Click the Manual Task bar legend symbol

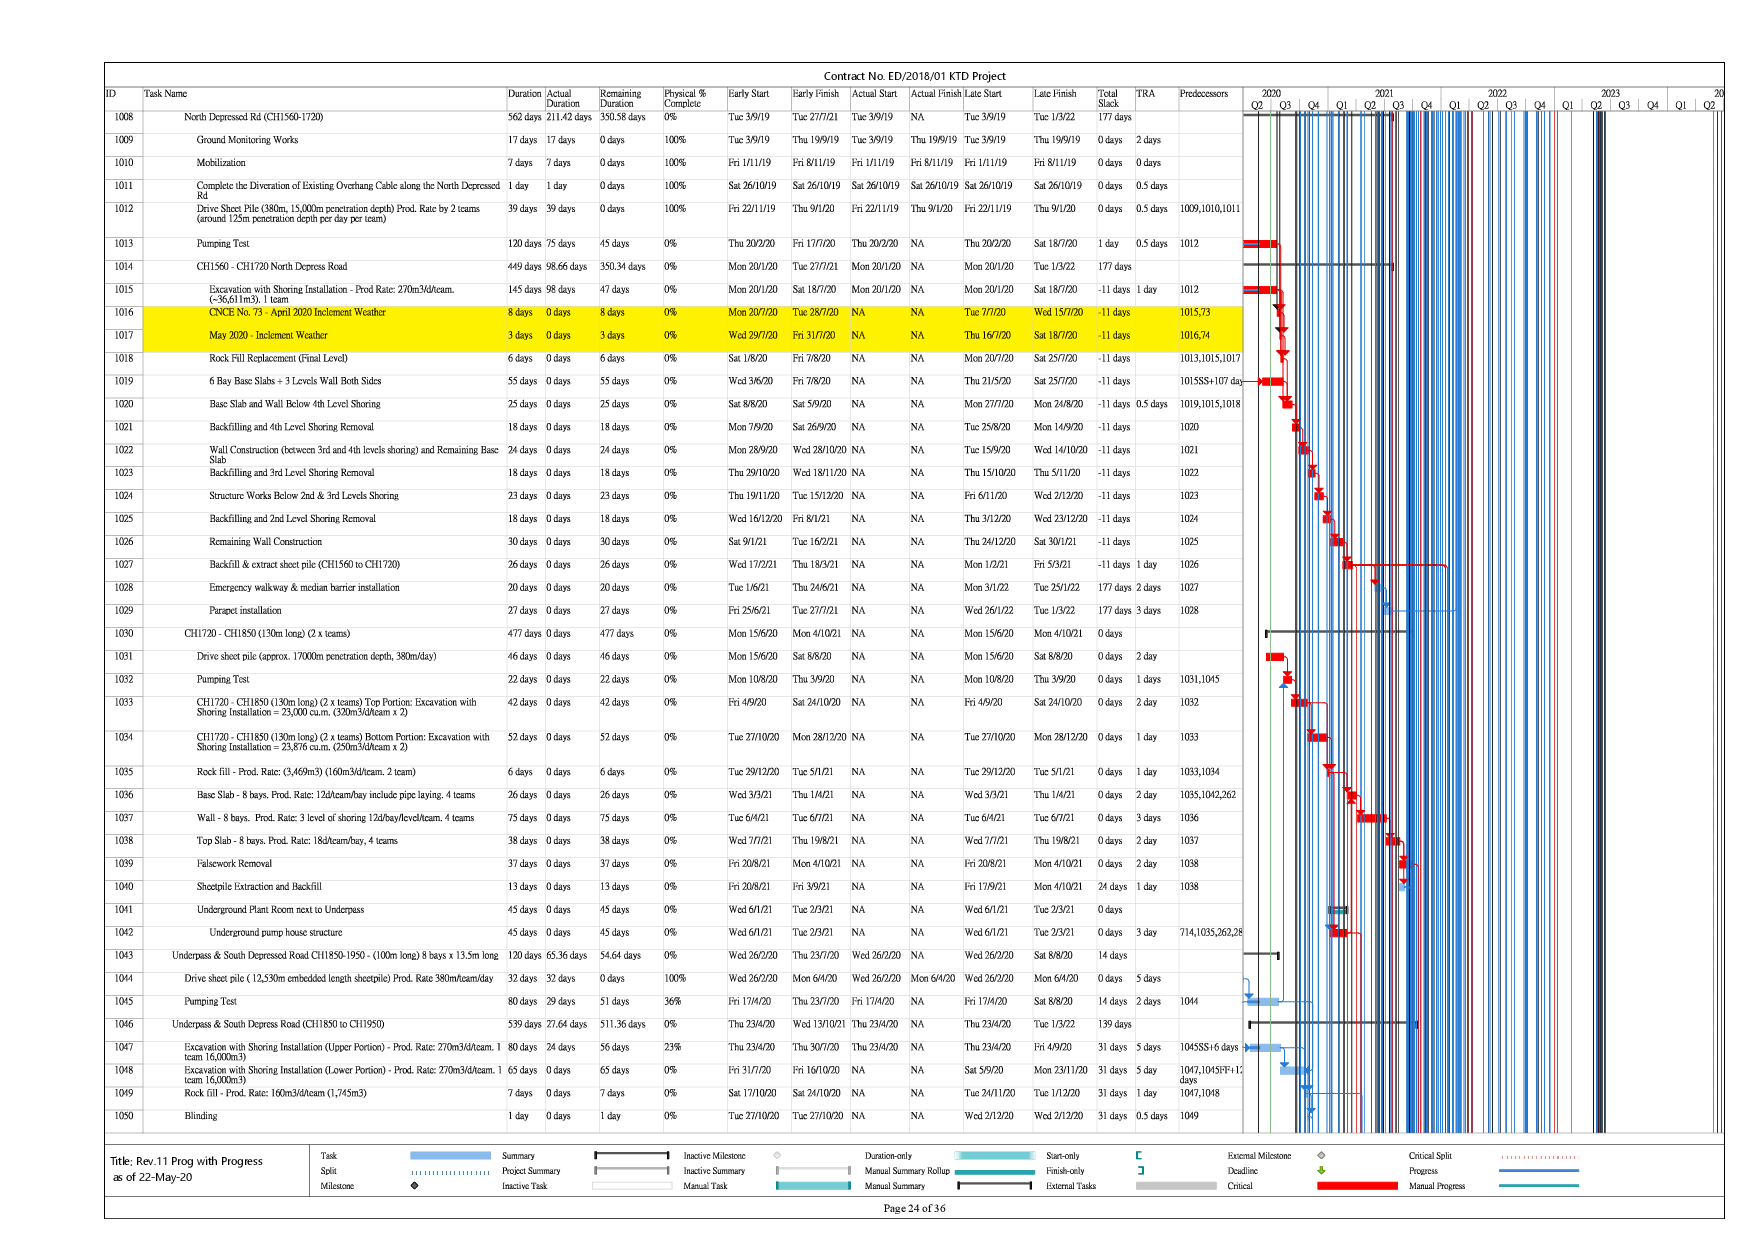813,1186
